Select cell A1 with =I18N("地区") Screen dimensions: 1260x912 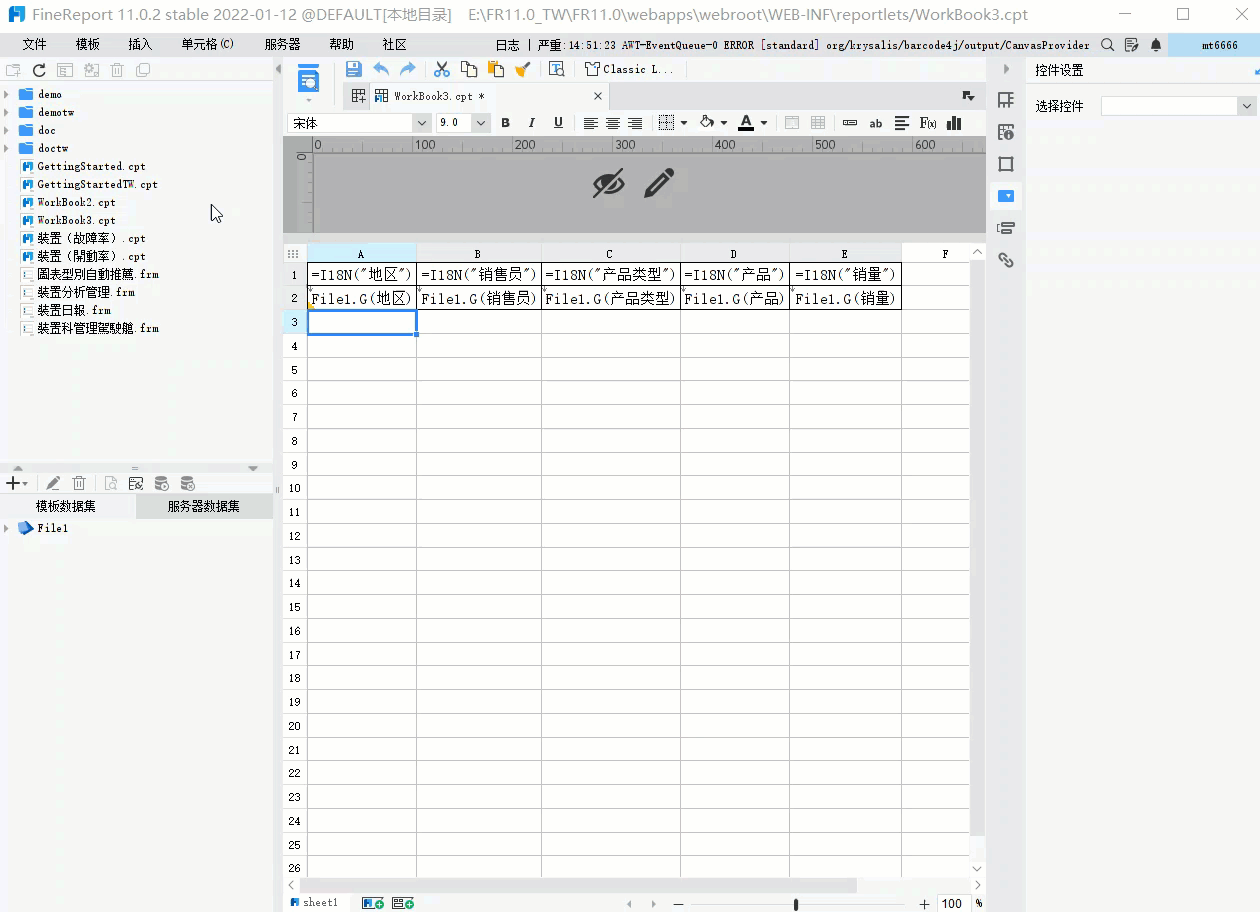(362, 274)
